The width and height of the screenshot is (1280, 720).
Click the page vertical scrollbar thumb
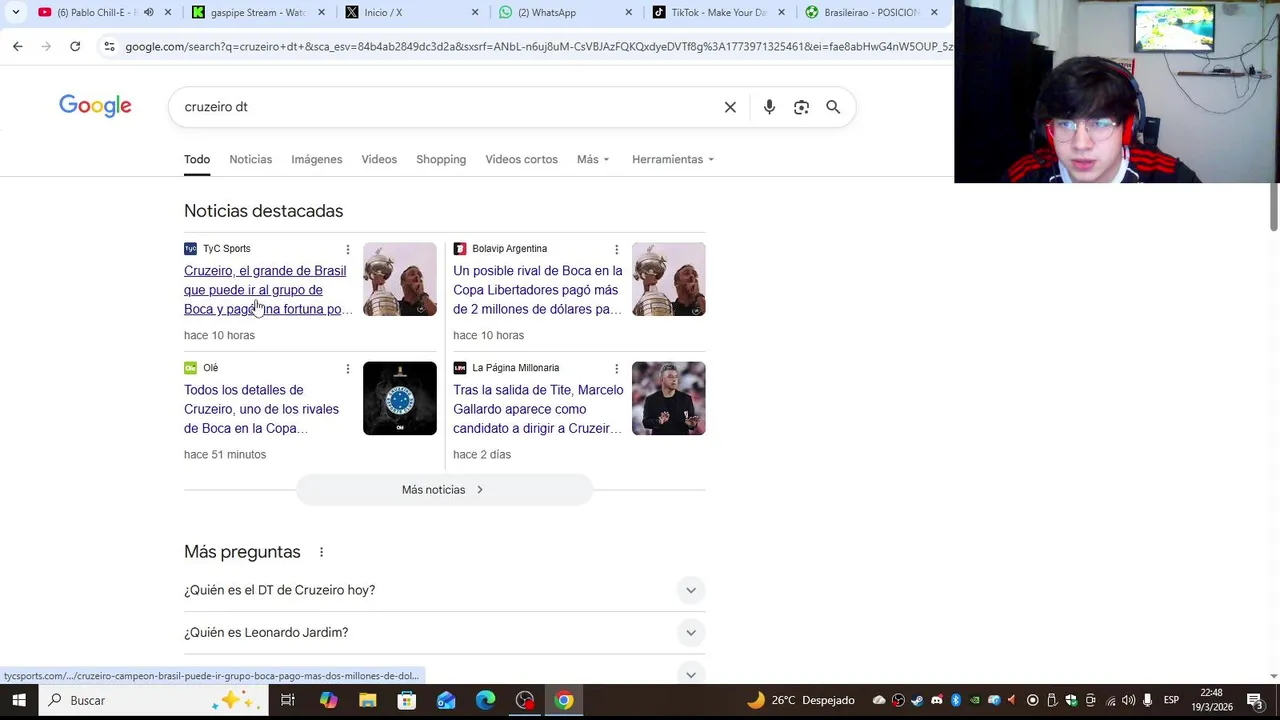pos(1274,207)
